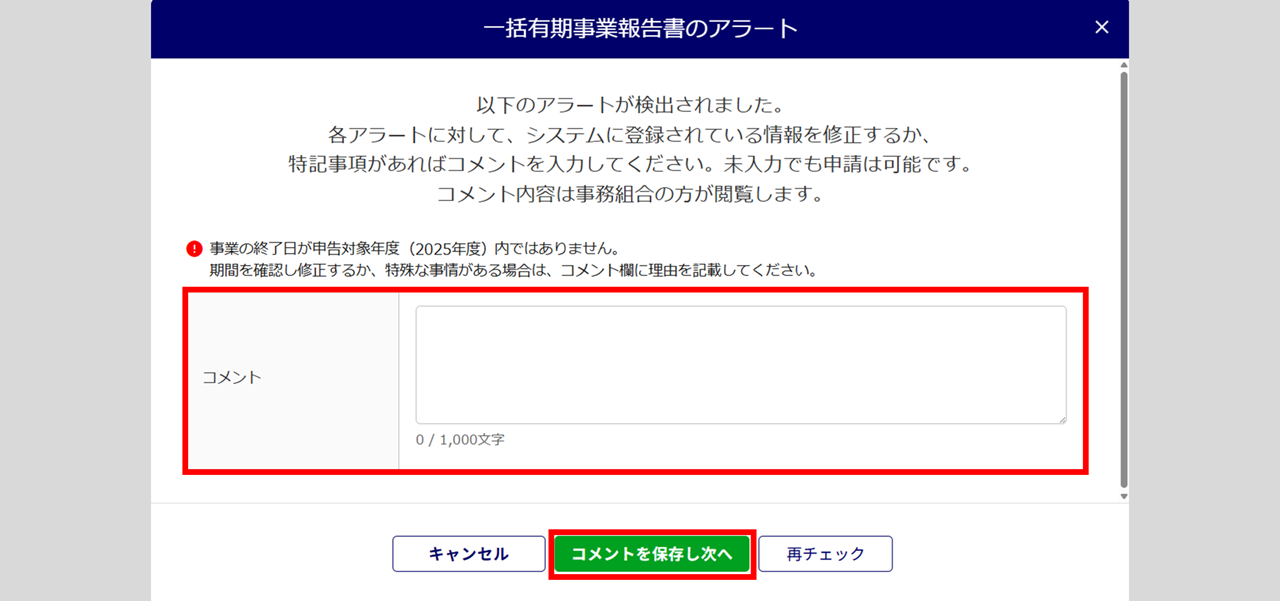
Task: Click the scrollbar up arrow
Action: coord(1124,65)
